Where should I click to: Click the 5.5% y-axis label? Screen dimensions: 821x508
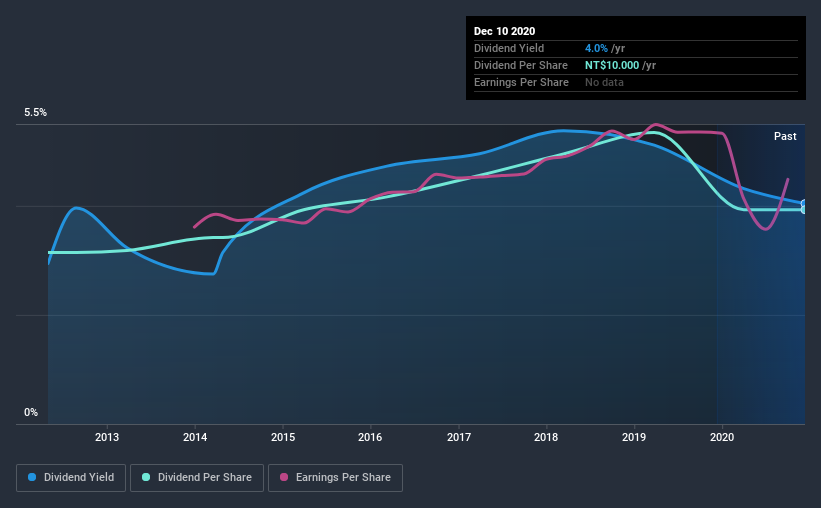[35, 113]
